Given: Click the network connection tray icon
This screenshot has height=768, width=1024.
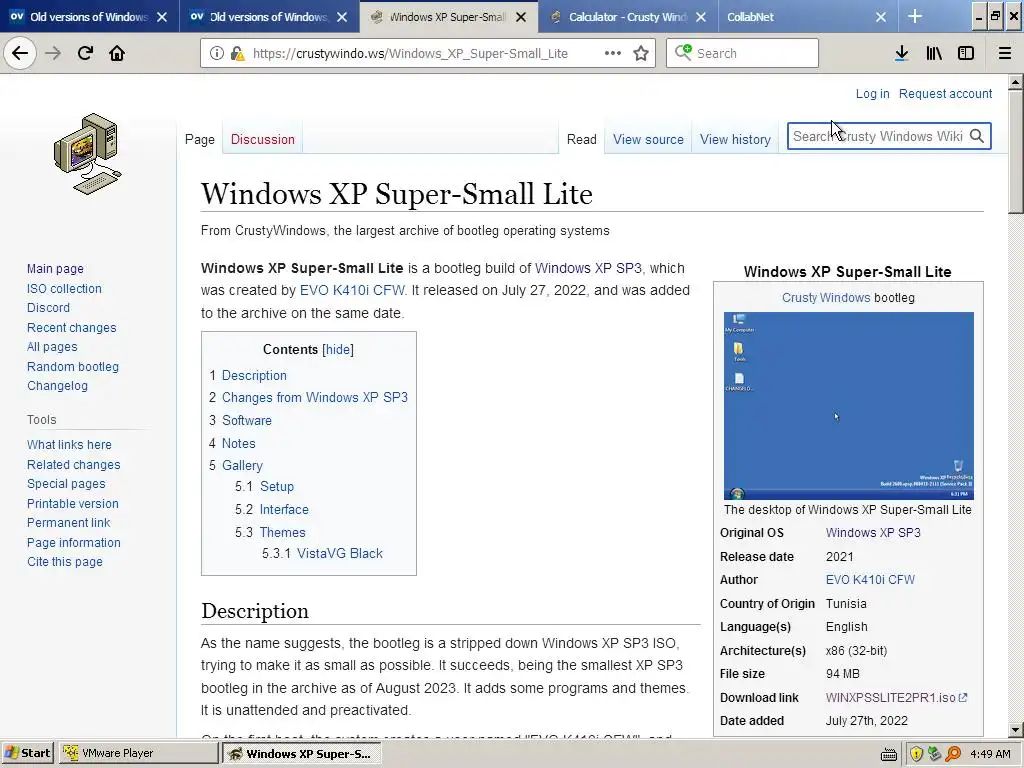Looking at the screenshot, I should pyautogui.click(x=935, y=754).
